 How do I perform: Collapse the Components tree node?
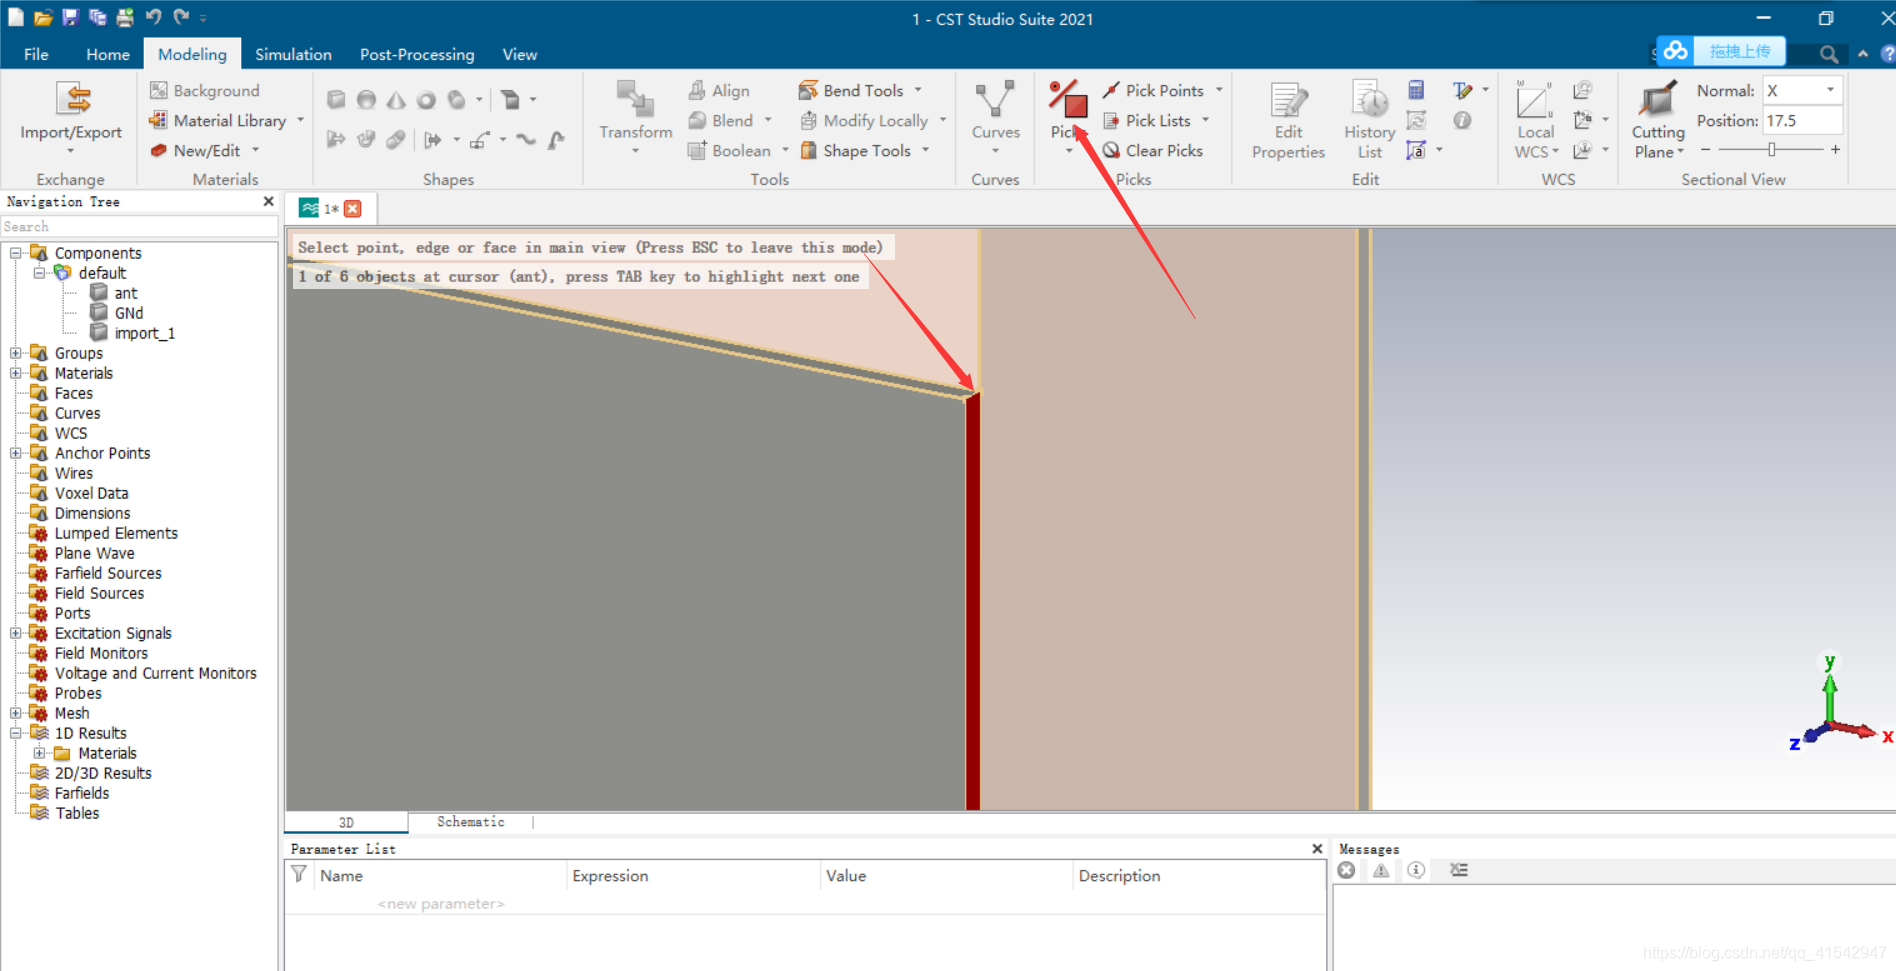tap(16, 253)
